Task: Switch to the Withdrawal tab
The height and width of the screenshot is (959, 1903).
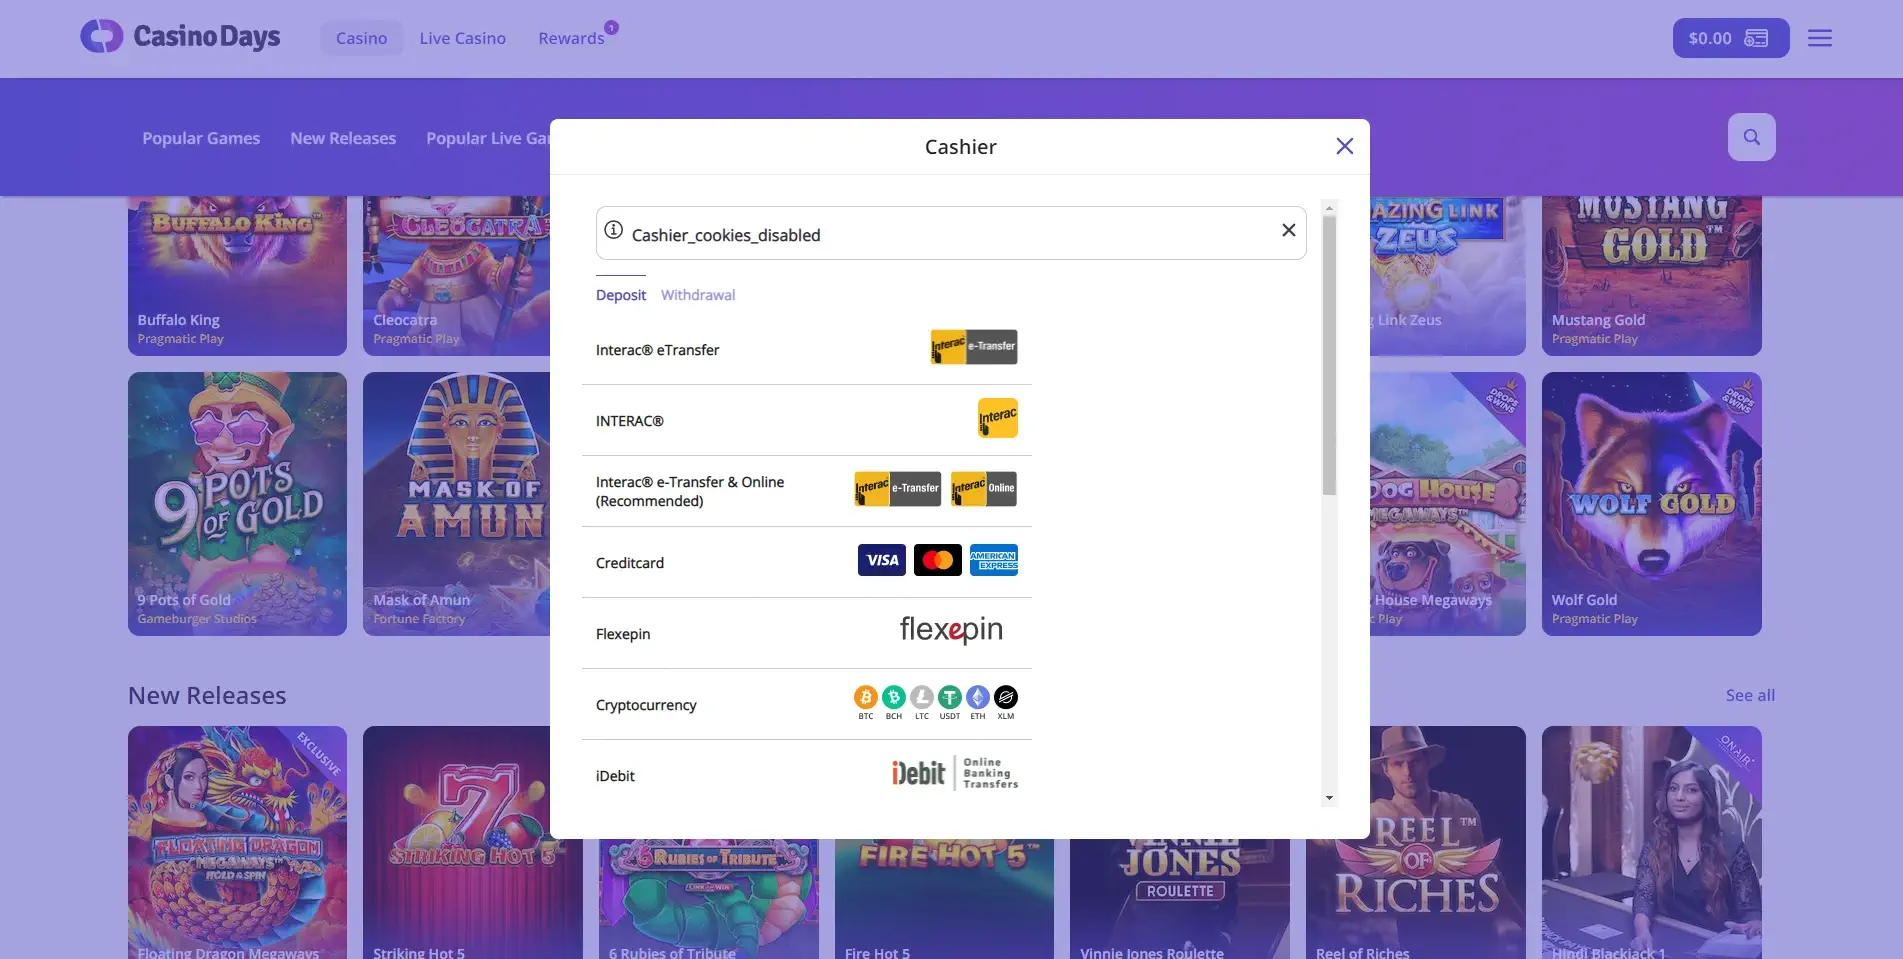Action: click(x=697, y=294)
